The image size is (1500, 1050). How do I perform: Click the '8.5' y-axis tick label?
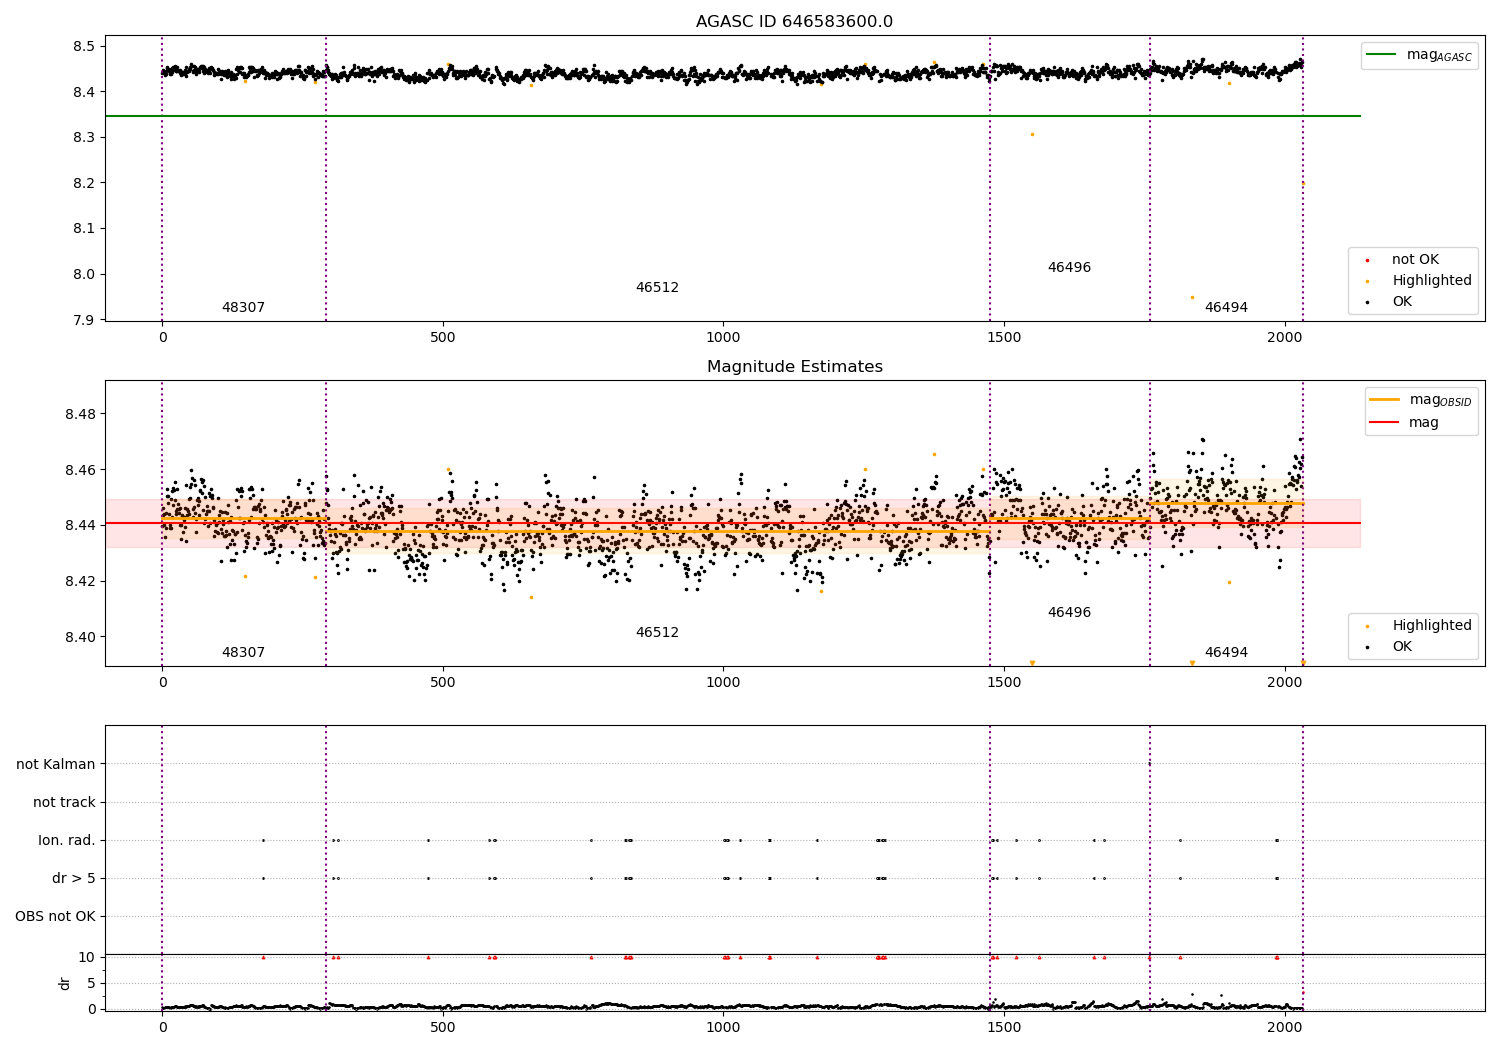coord(84,47)
